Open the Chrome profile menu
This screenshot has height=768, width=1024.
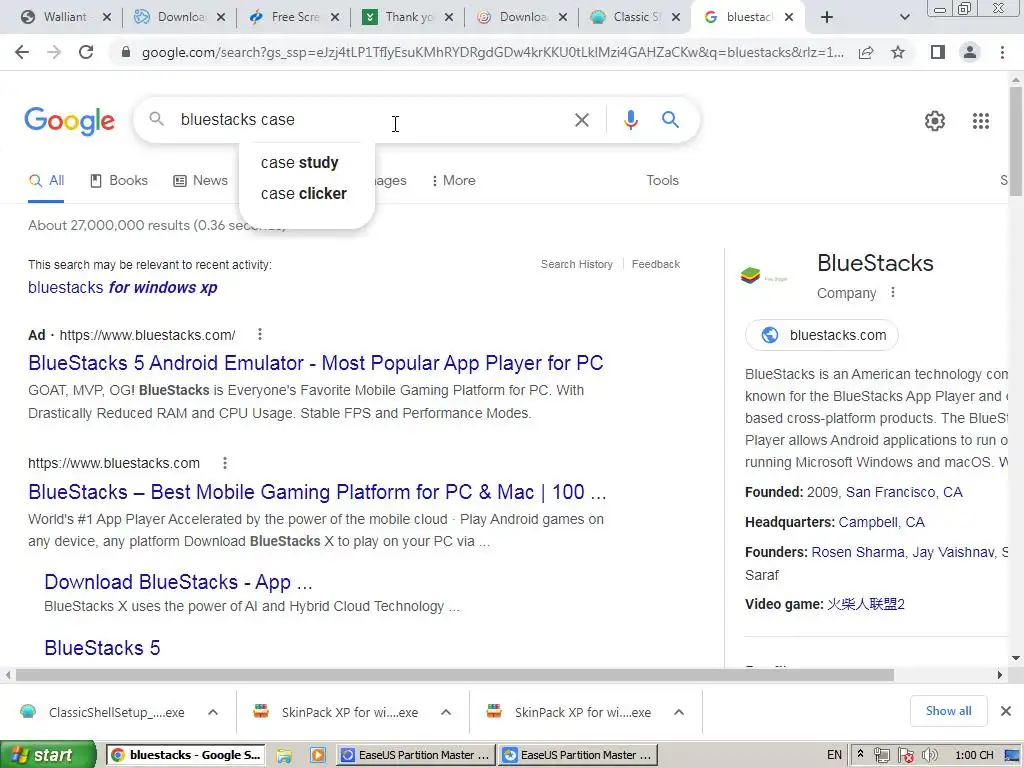[x=970, y=52]
